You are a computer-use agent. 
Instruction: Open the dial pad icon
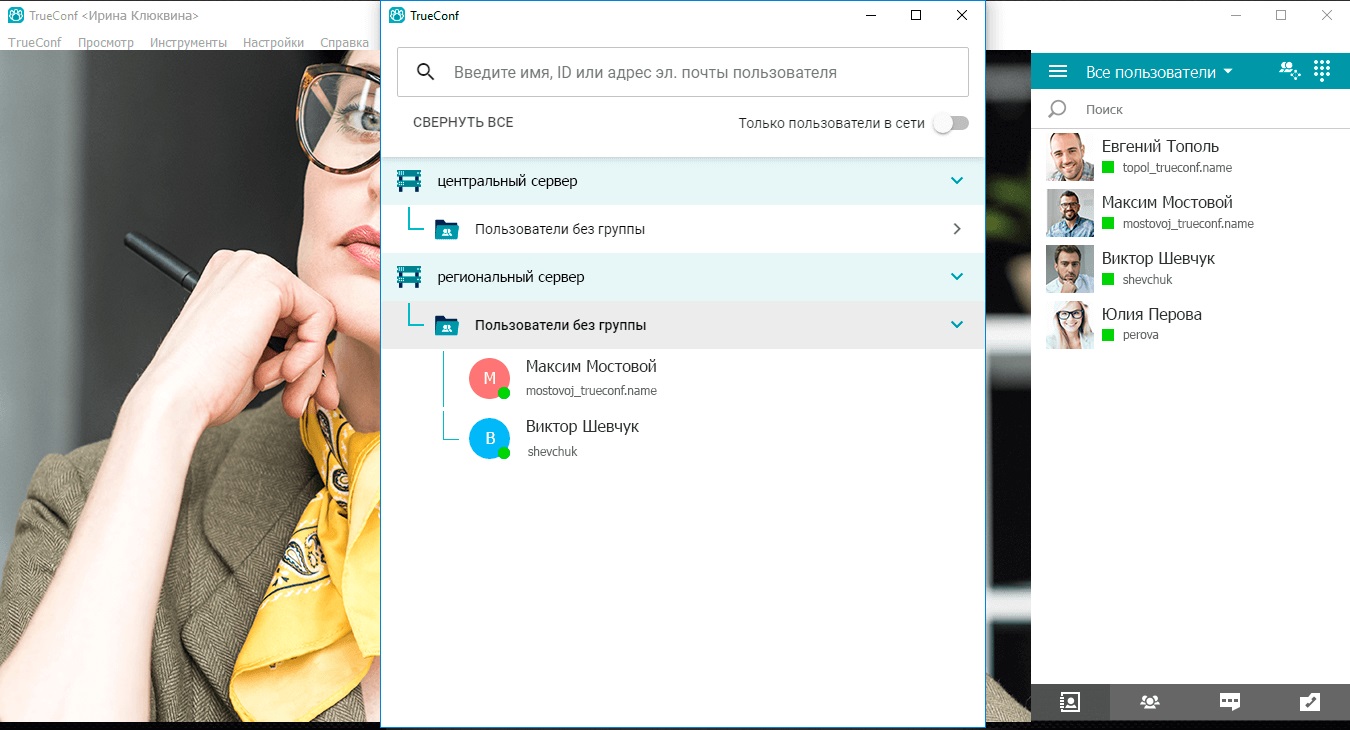pos(1322,71)
